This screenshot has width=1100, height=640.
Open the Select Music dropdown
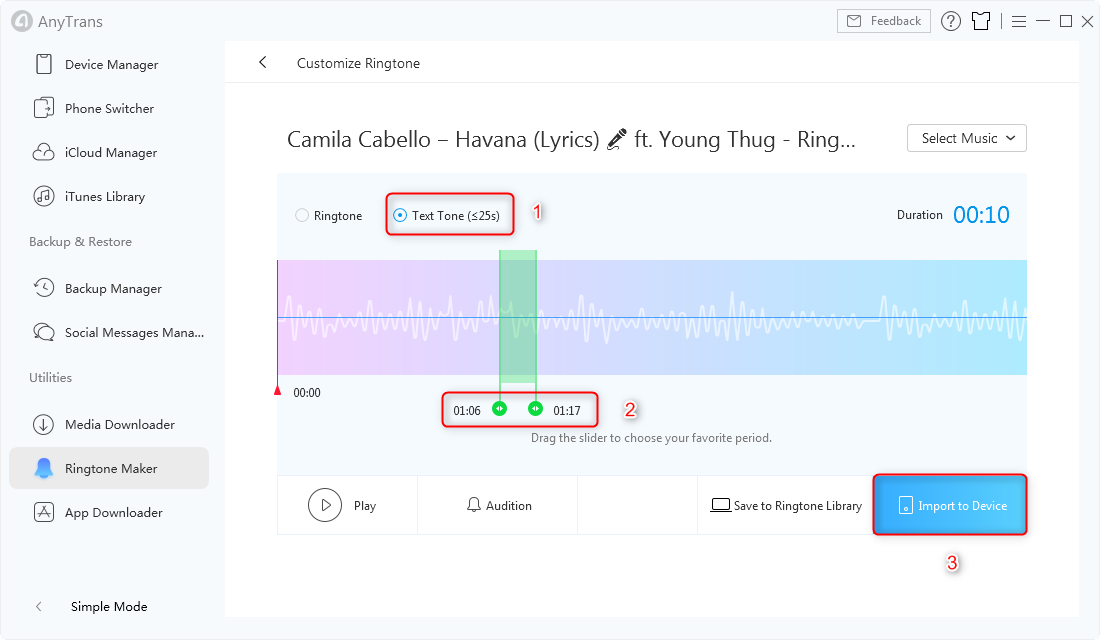[x=966, y=138]
